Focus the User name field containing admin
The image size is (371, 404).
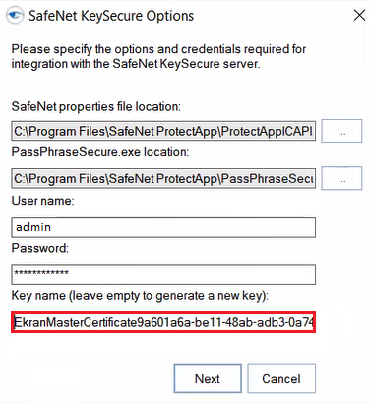tap(164, 227)
